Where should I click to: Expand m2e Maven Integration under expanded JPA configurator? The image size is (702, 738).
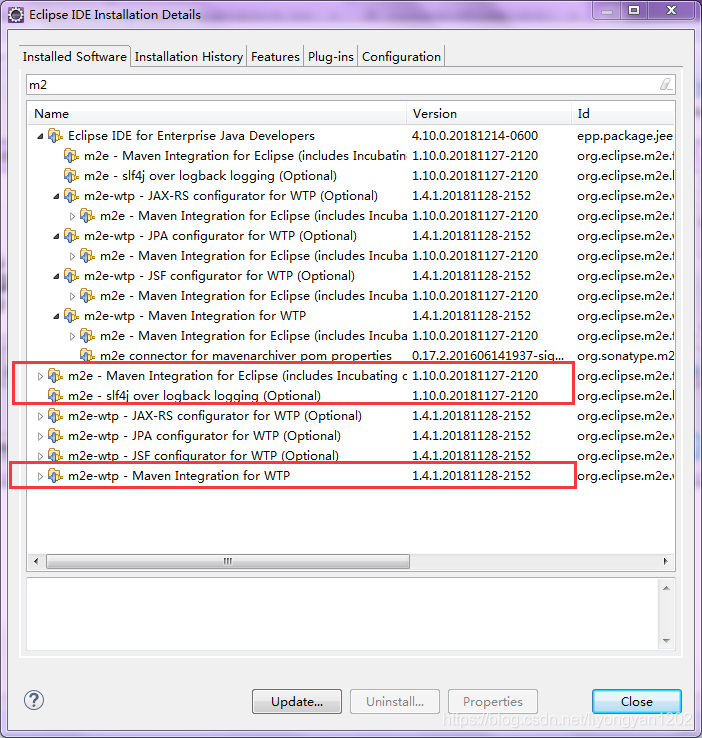pos(72,256)
